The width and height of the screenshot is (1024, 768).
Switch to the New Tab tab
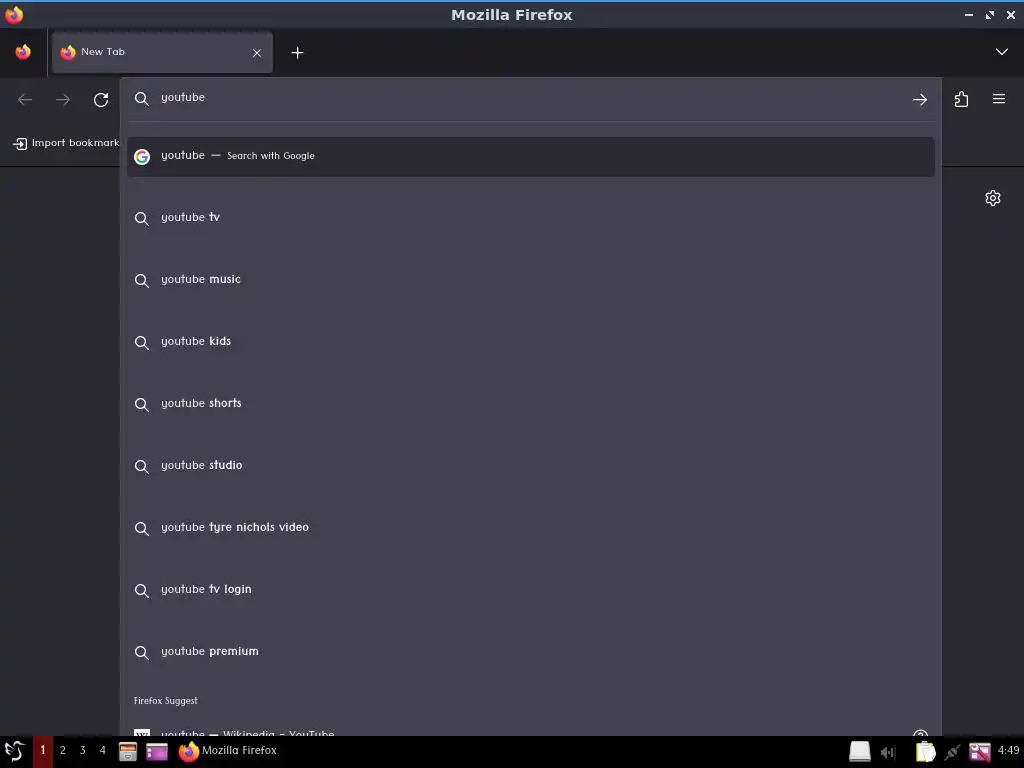(162, 52)
